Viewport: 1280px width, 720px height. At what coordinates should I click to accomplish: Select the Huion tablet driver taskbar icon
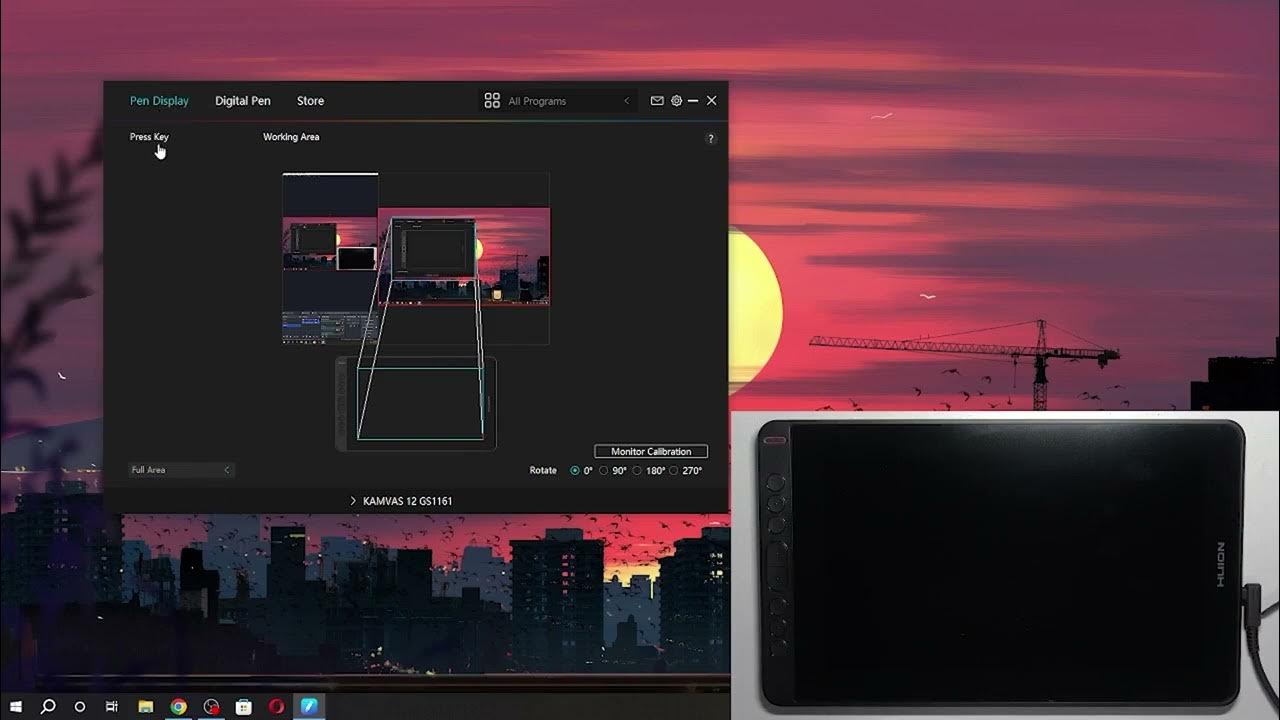pos(310,707)
